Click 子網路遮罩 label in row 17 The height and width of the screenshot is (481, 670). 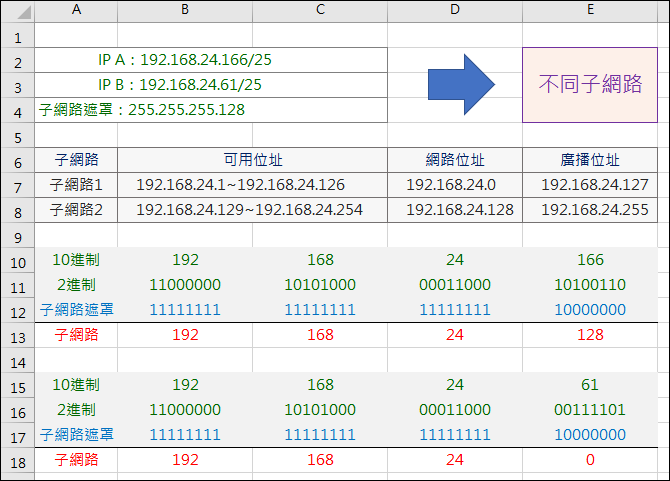tap(76, 435)
